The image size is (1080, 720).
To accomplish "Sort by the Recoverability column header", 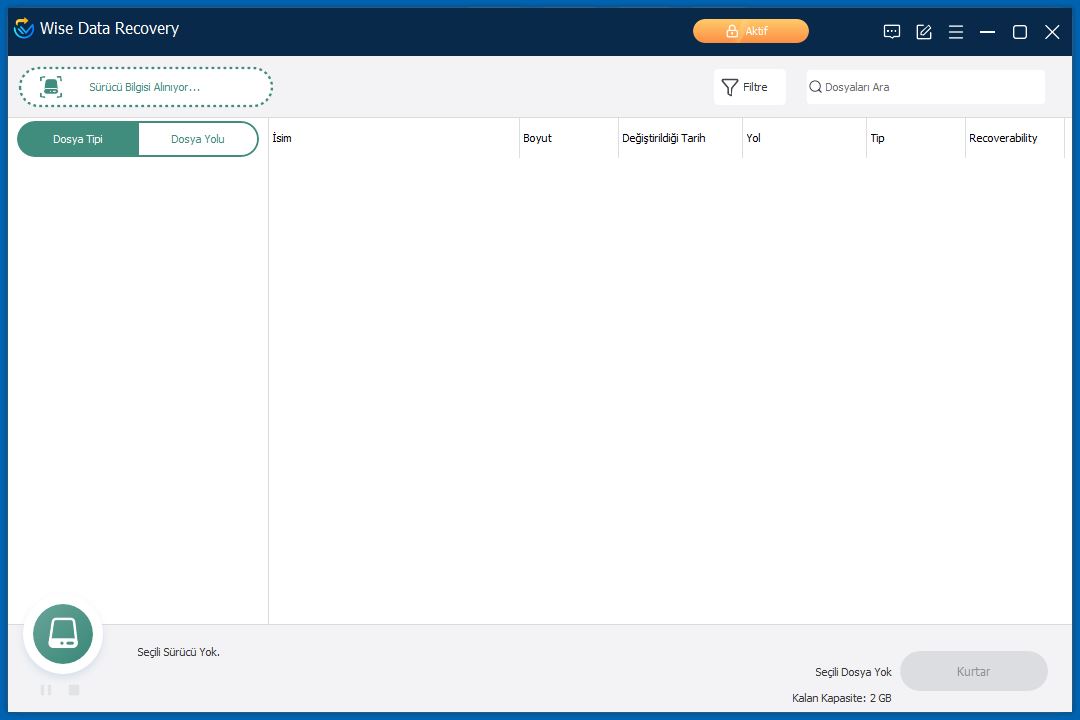I will click(1015, 138).
